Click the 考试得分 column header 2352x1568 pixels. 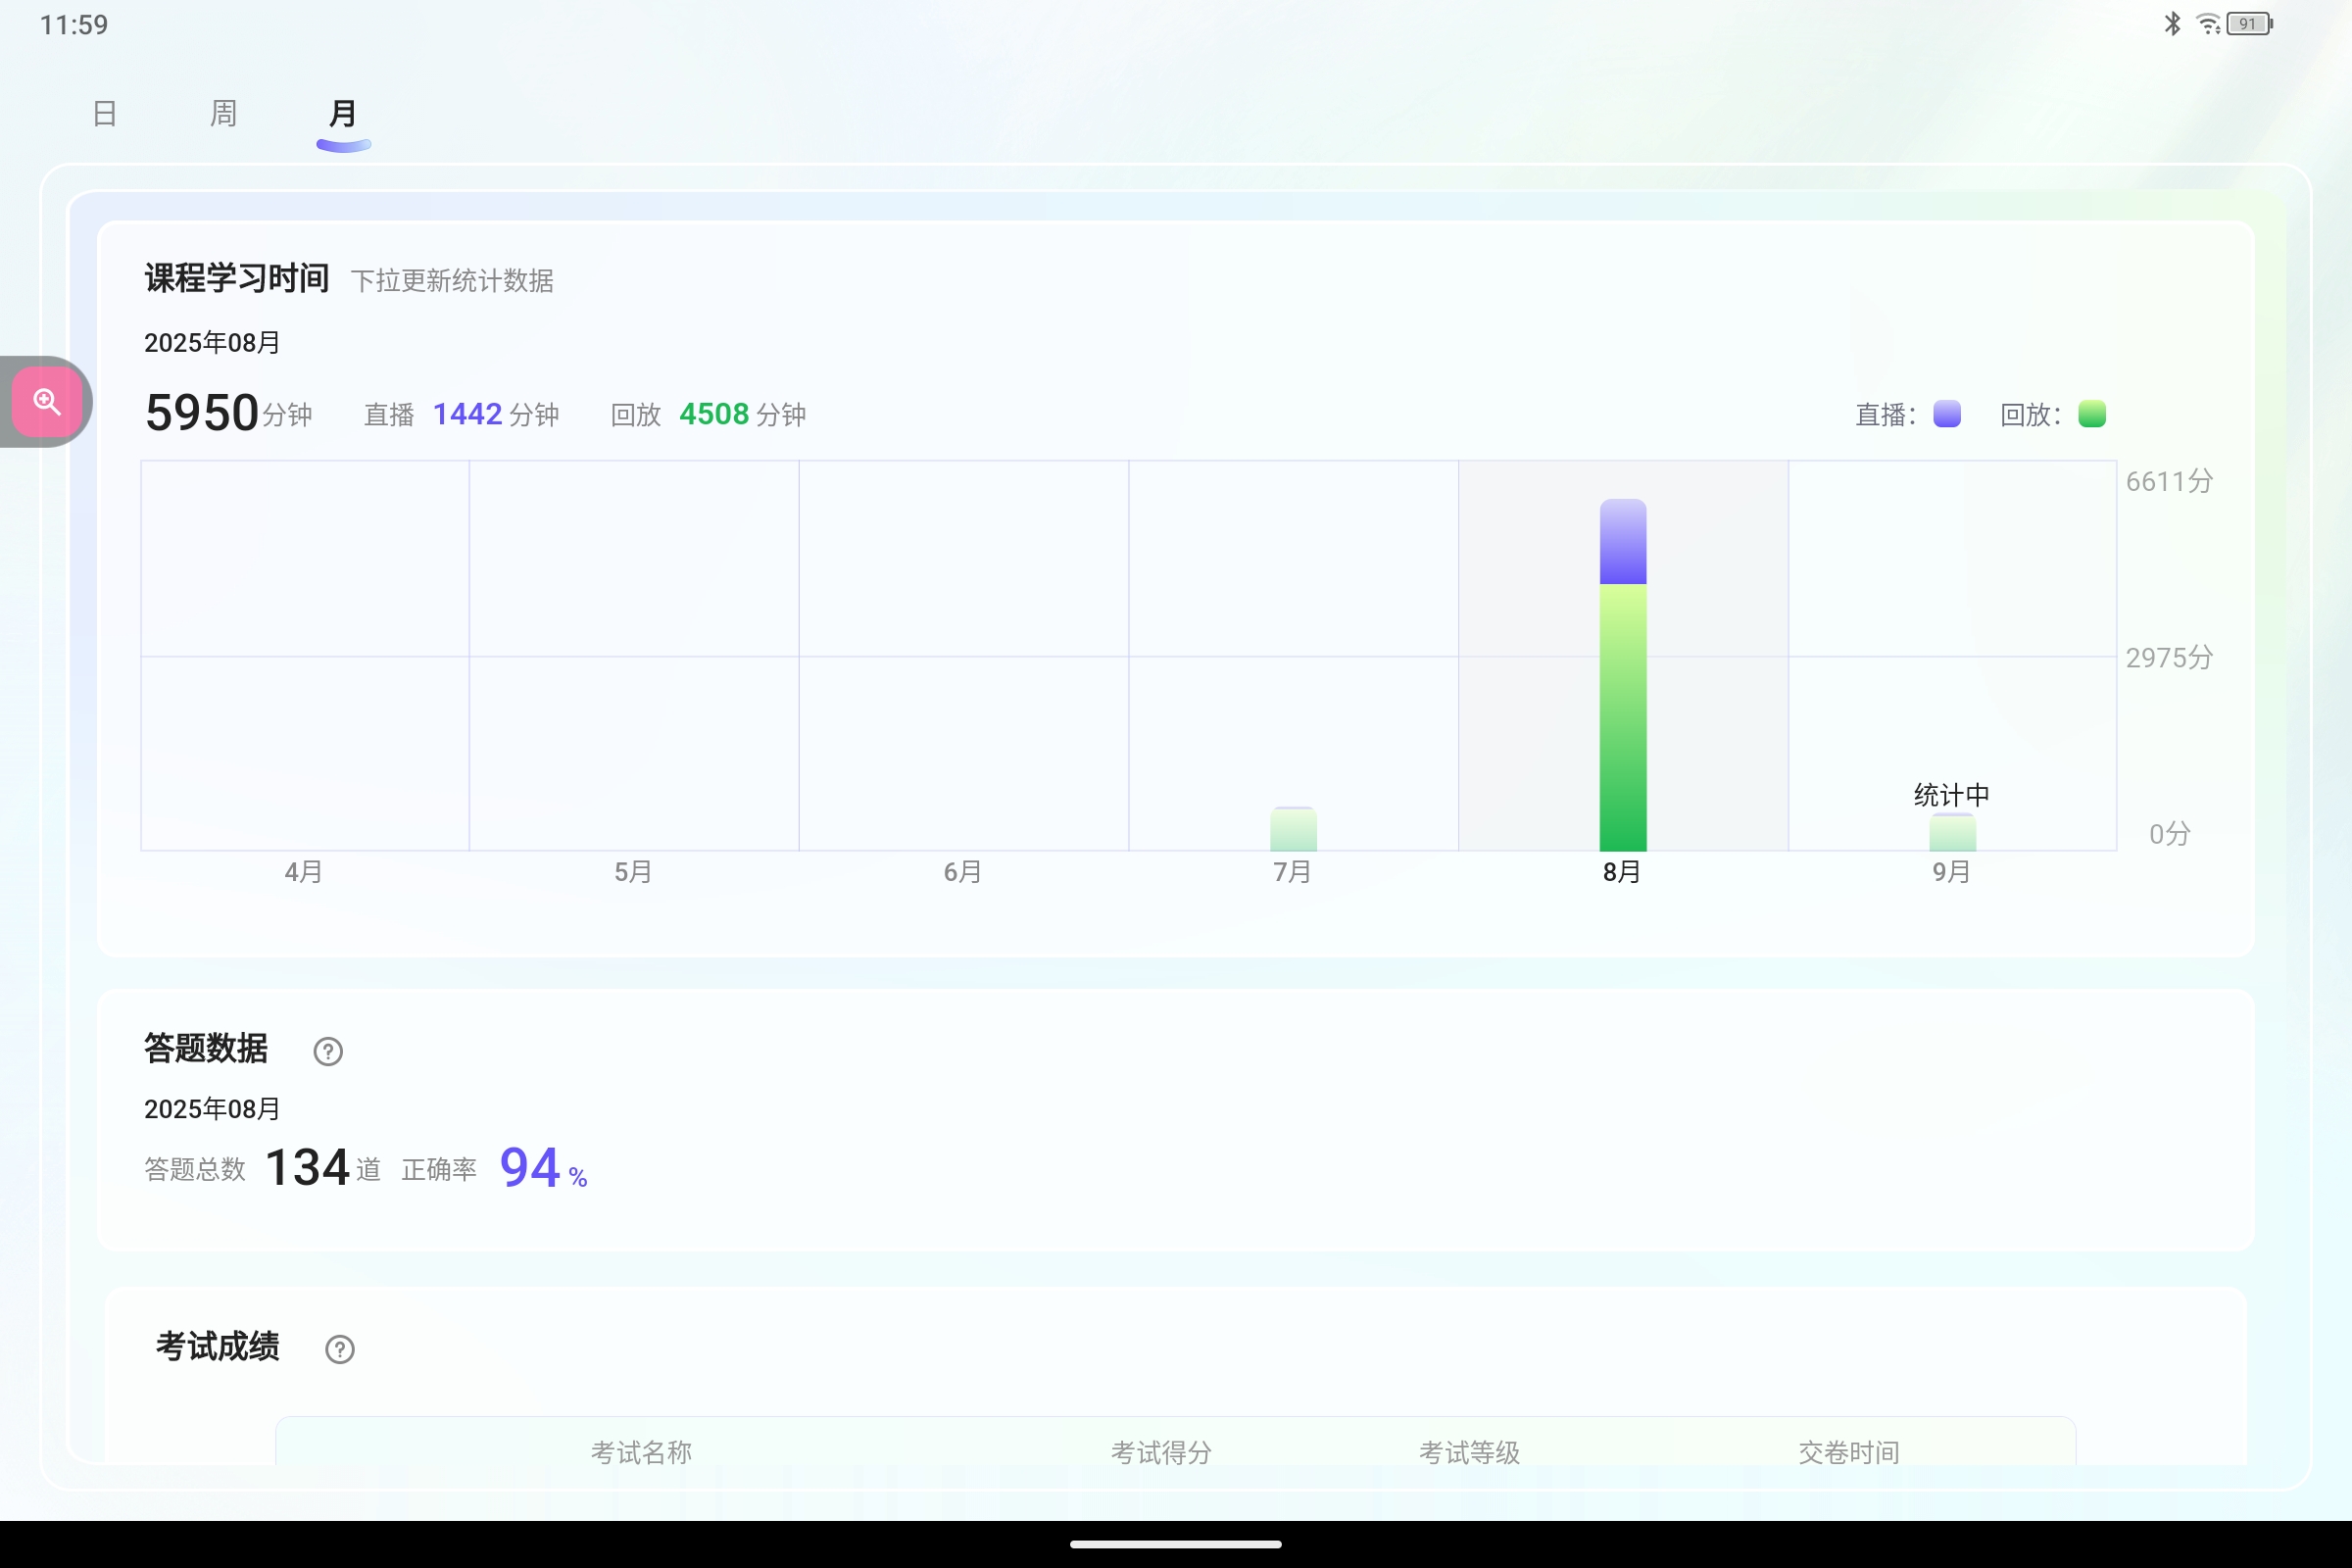[1160, 1452]
